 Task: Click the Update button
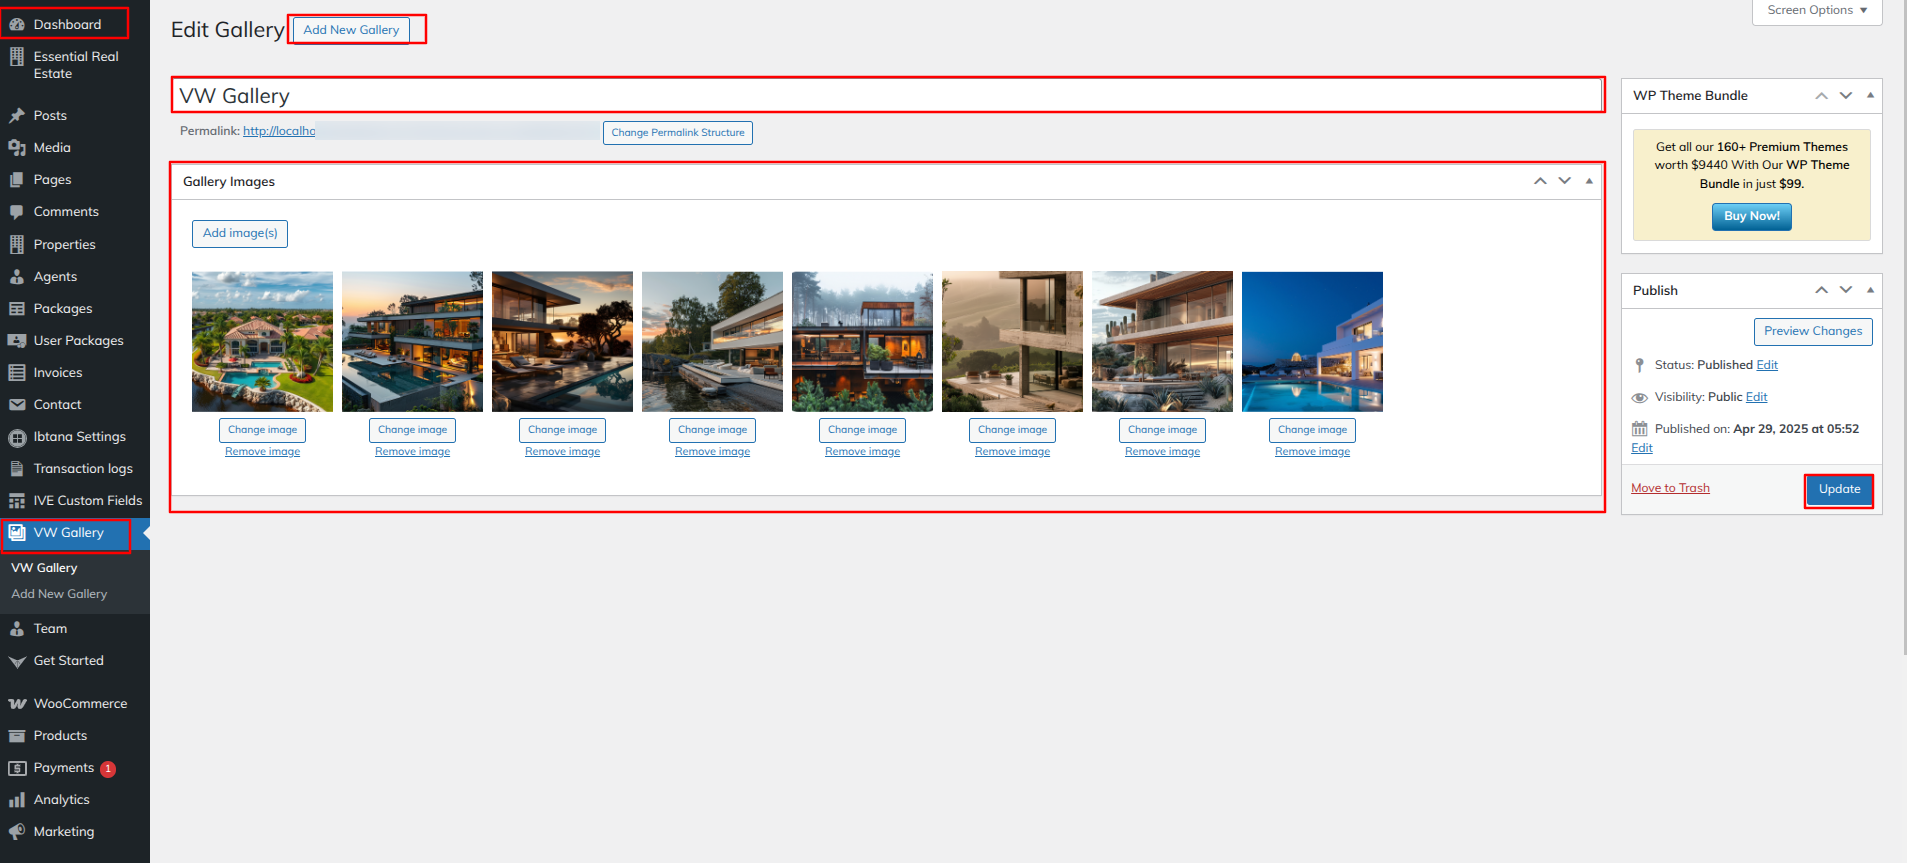coord(1839,490)
